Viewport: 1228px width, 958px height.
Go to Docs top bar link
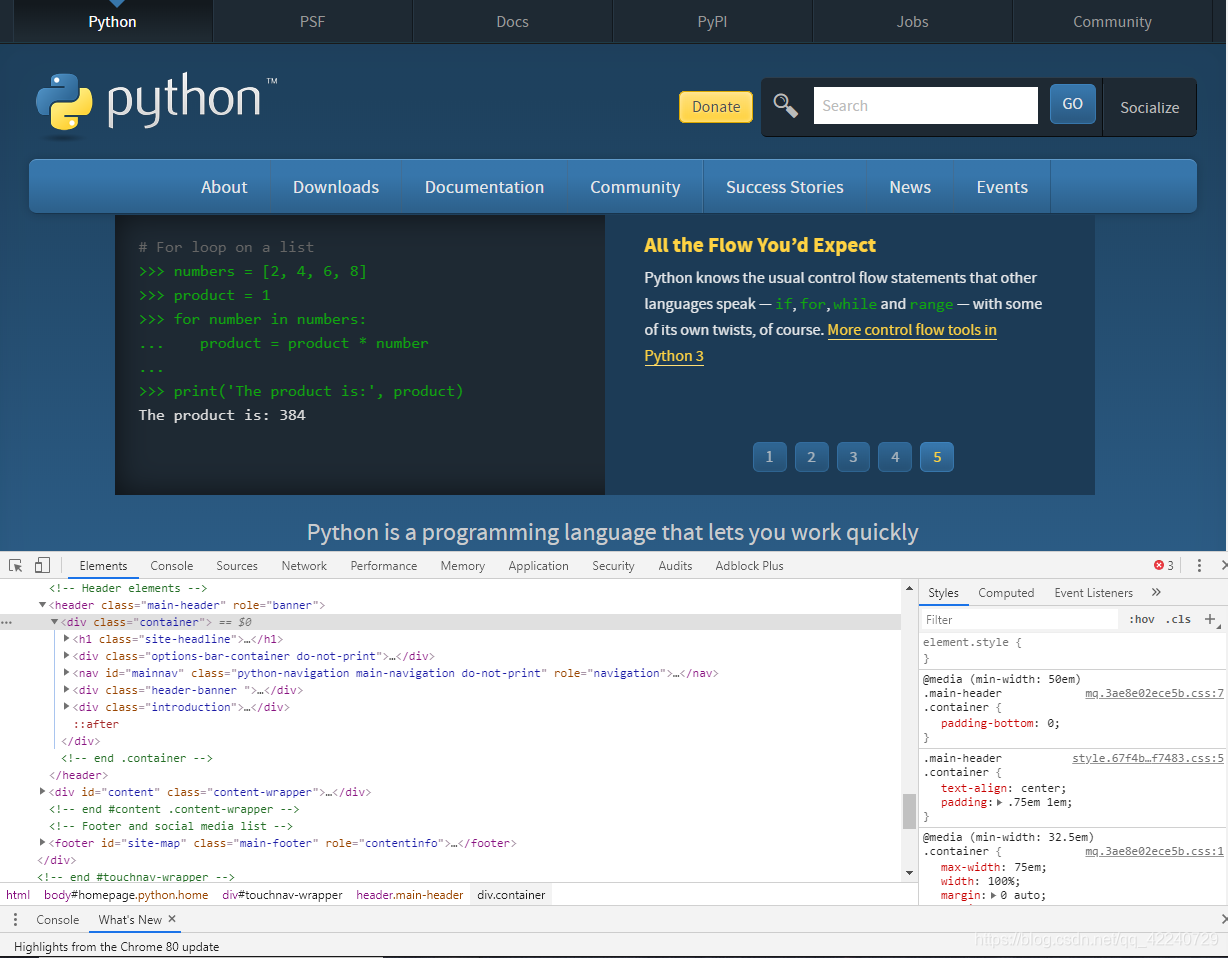(x=512, y=22)
